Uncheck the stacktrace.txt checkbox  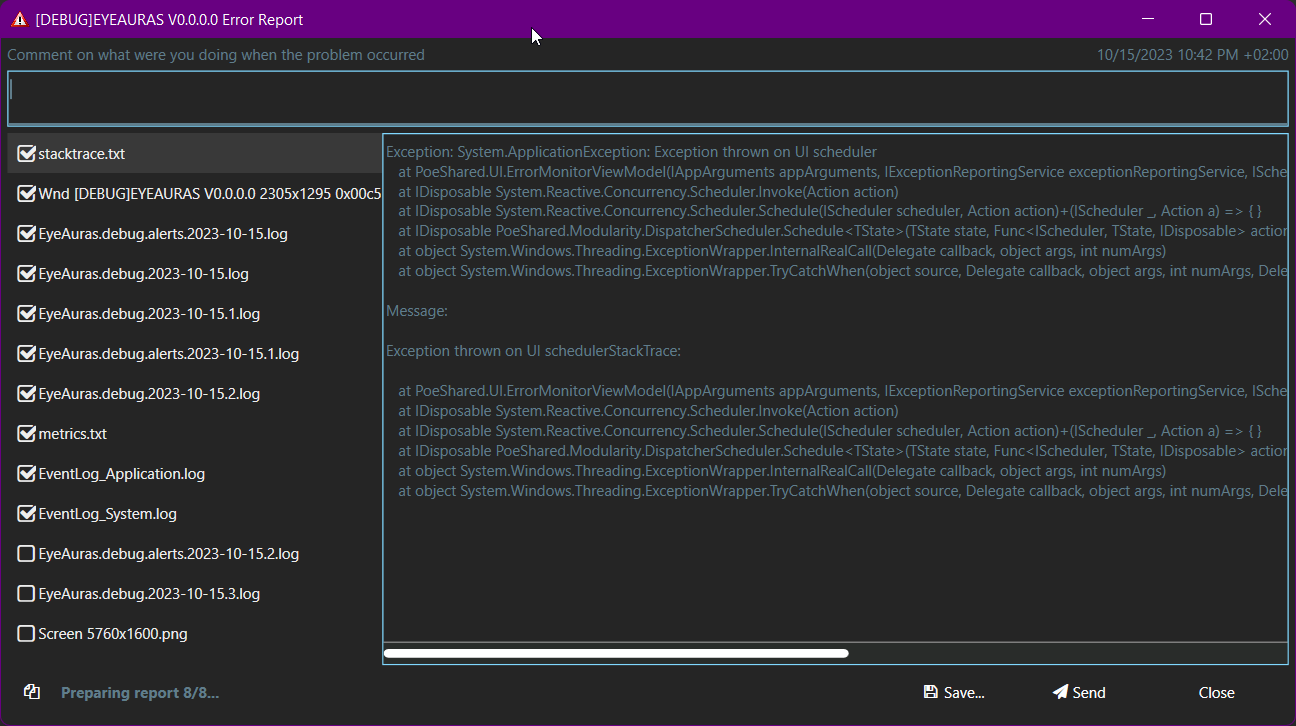click(x=27, y=153)
